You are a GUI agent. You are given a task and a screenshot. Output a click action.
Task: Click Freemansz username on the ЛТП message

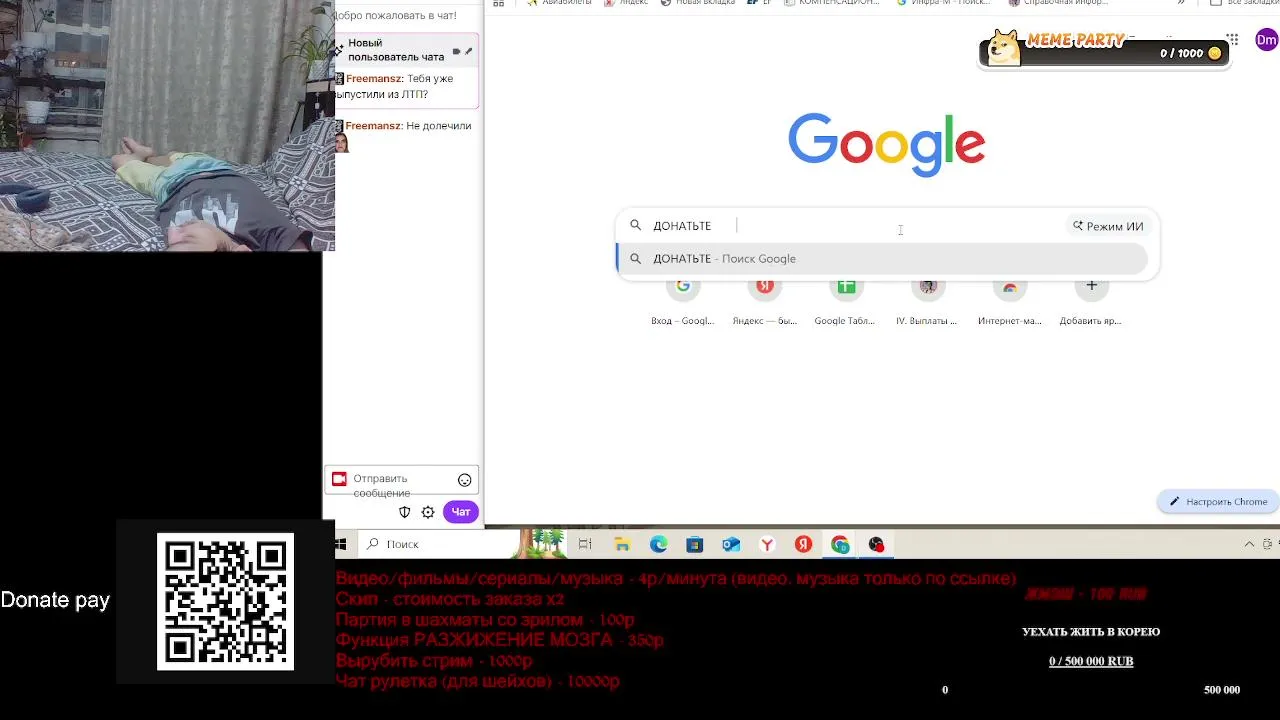coord(374,79)
